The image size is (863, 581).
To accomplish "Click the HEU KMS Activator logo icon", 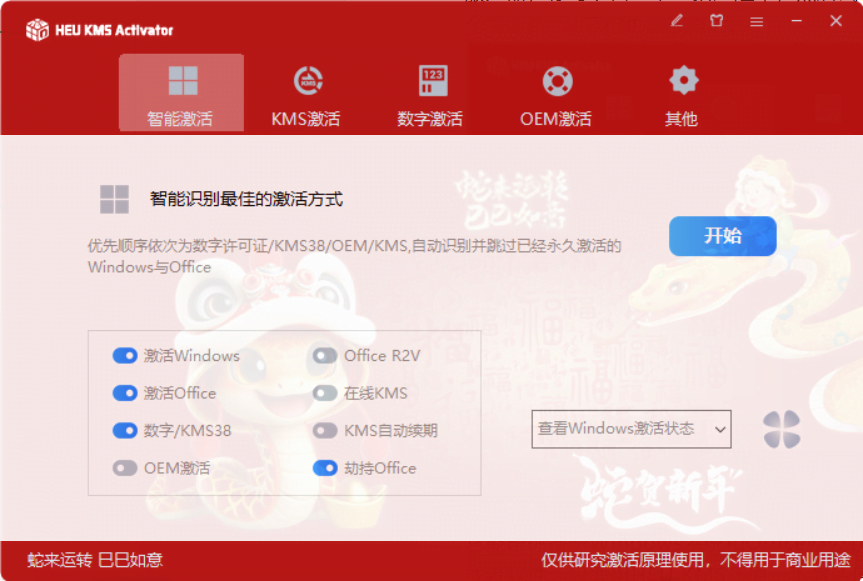I will [37, 30].
